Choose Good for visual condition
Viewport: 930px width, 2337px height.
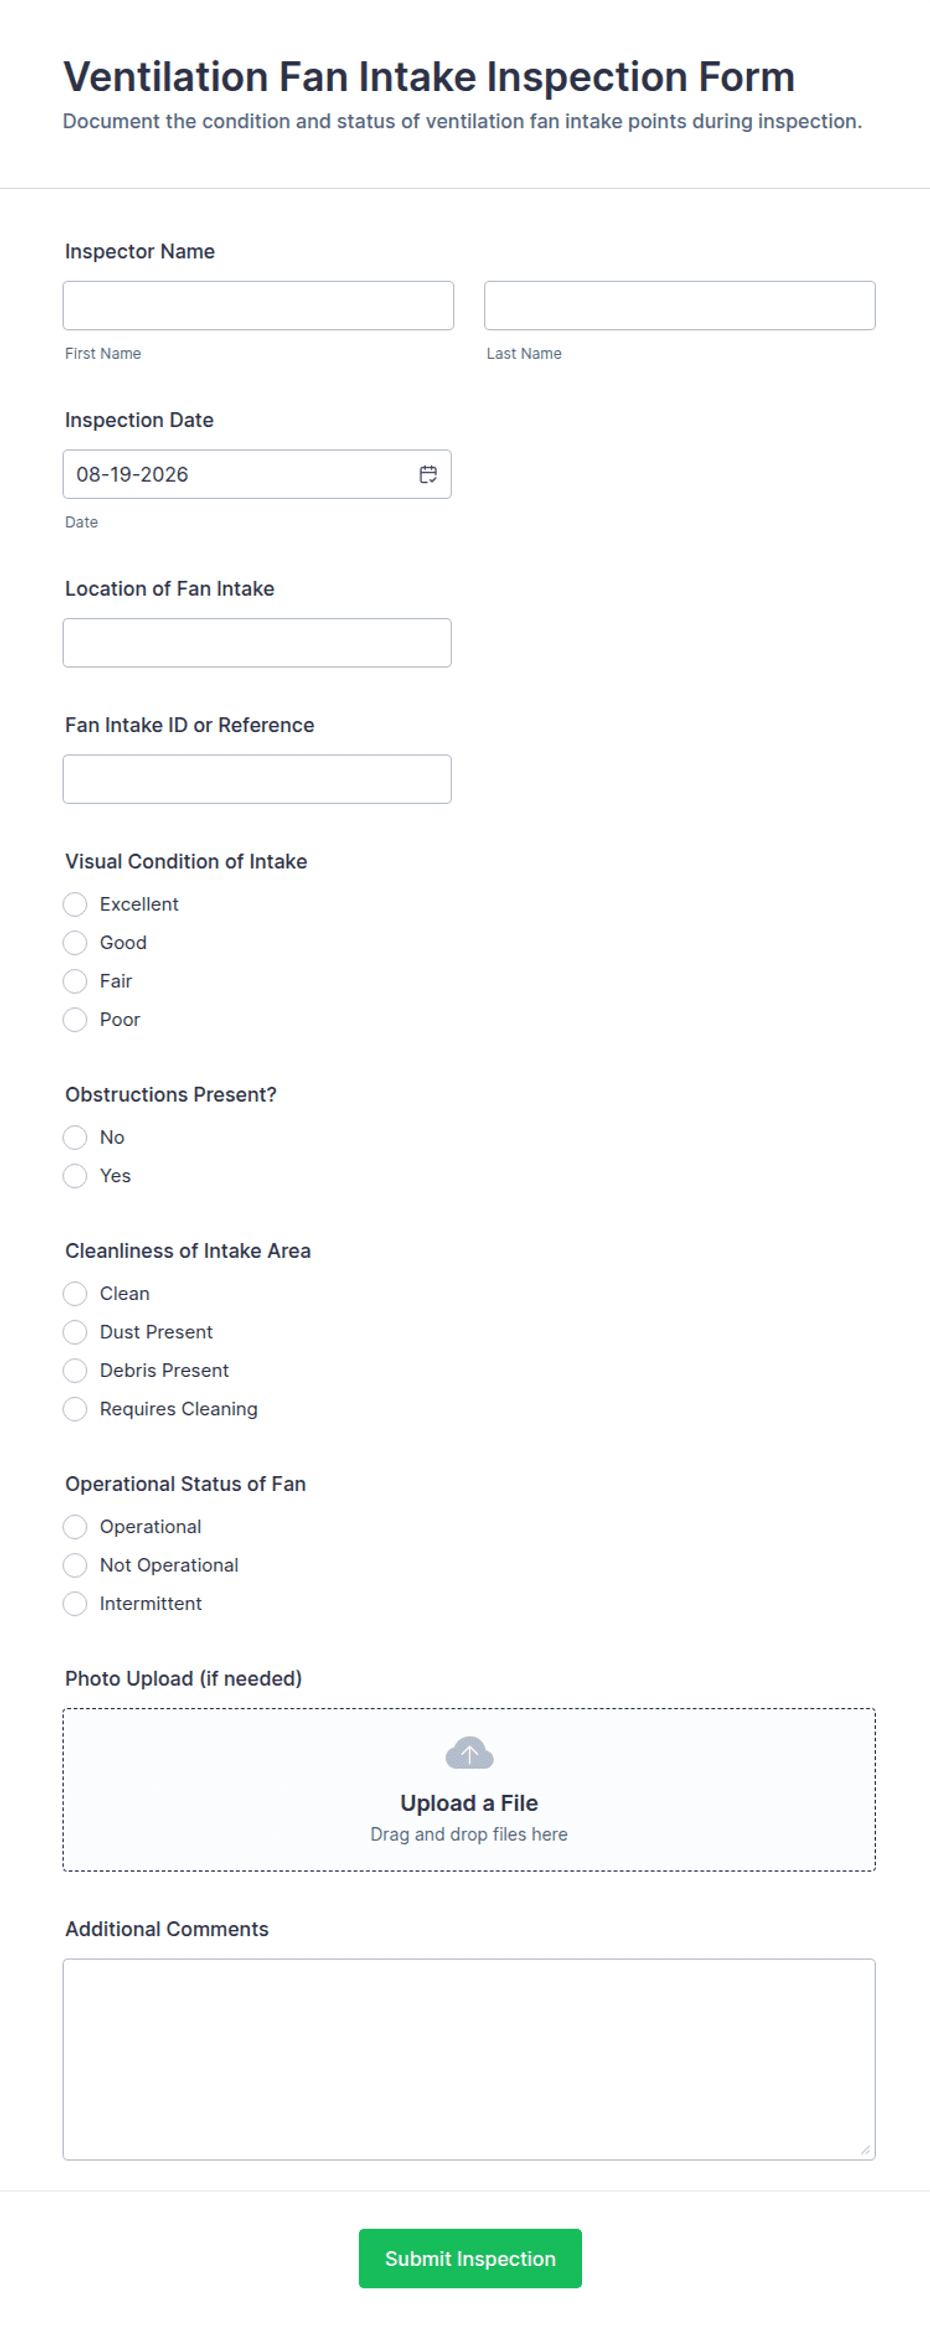[75, 943]
